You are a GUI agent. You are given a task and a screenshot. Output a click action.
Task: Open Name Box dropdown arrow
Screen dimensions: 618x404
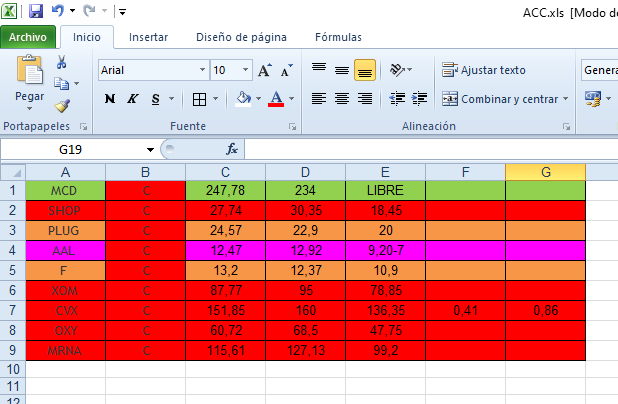(x=150, y=150)
